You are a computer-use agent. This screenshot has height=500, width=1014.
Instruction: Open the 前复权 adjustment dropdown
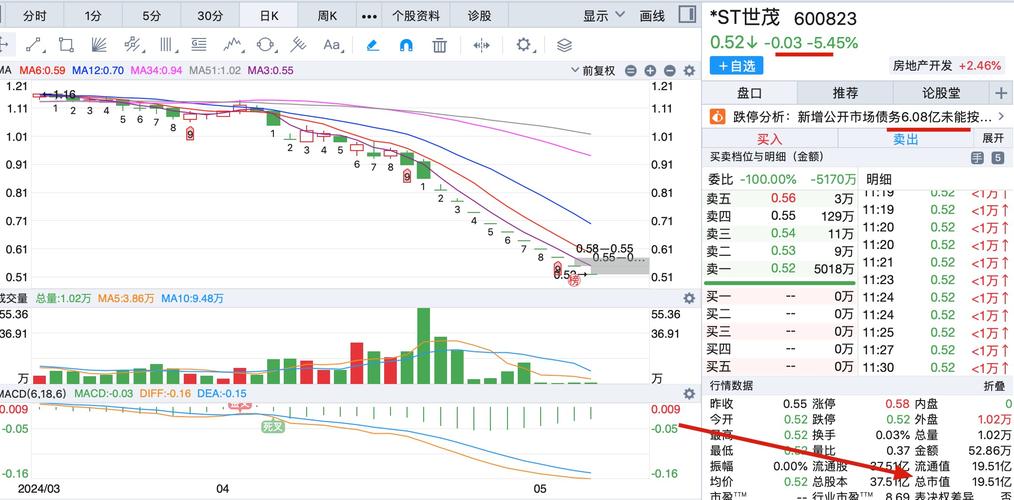(x=593, y=71)
